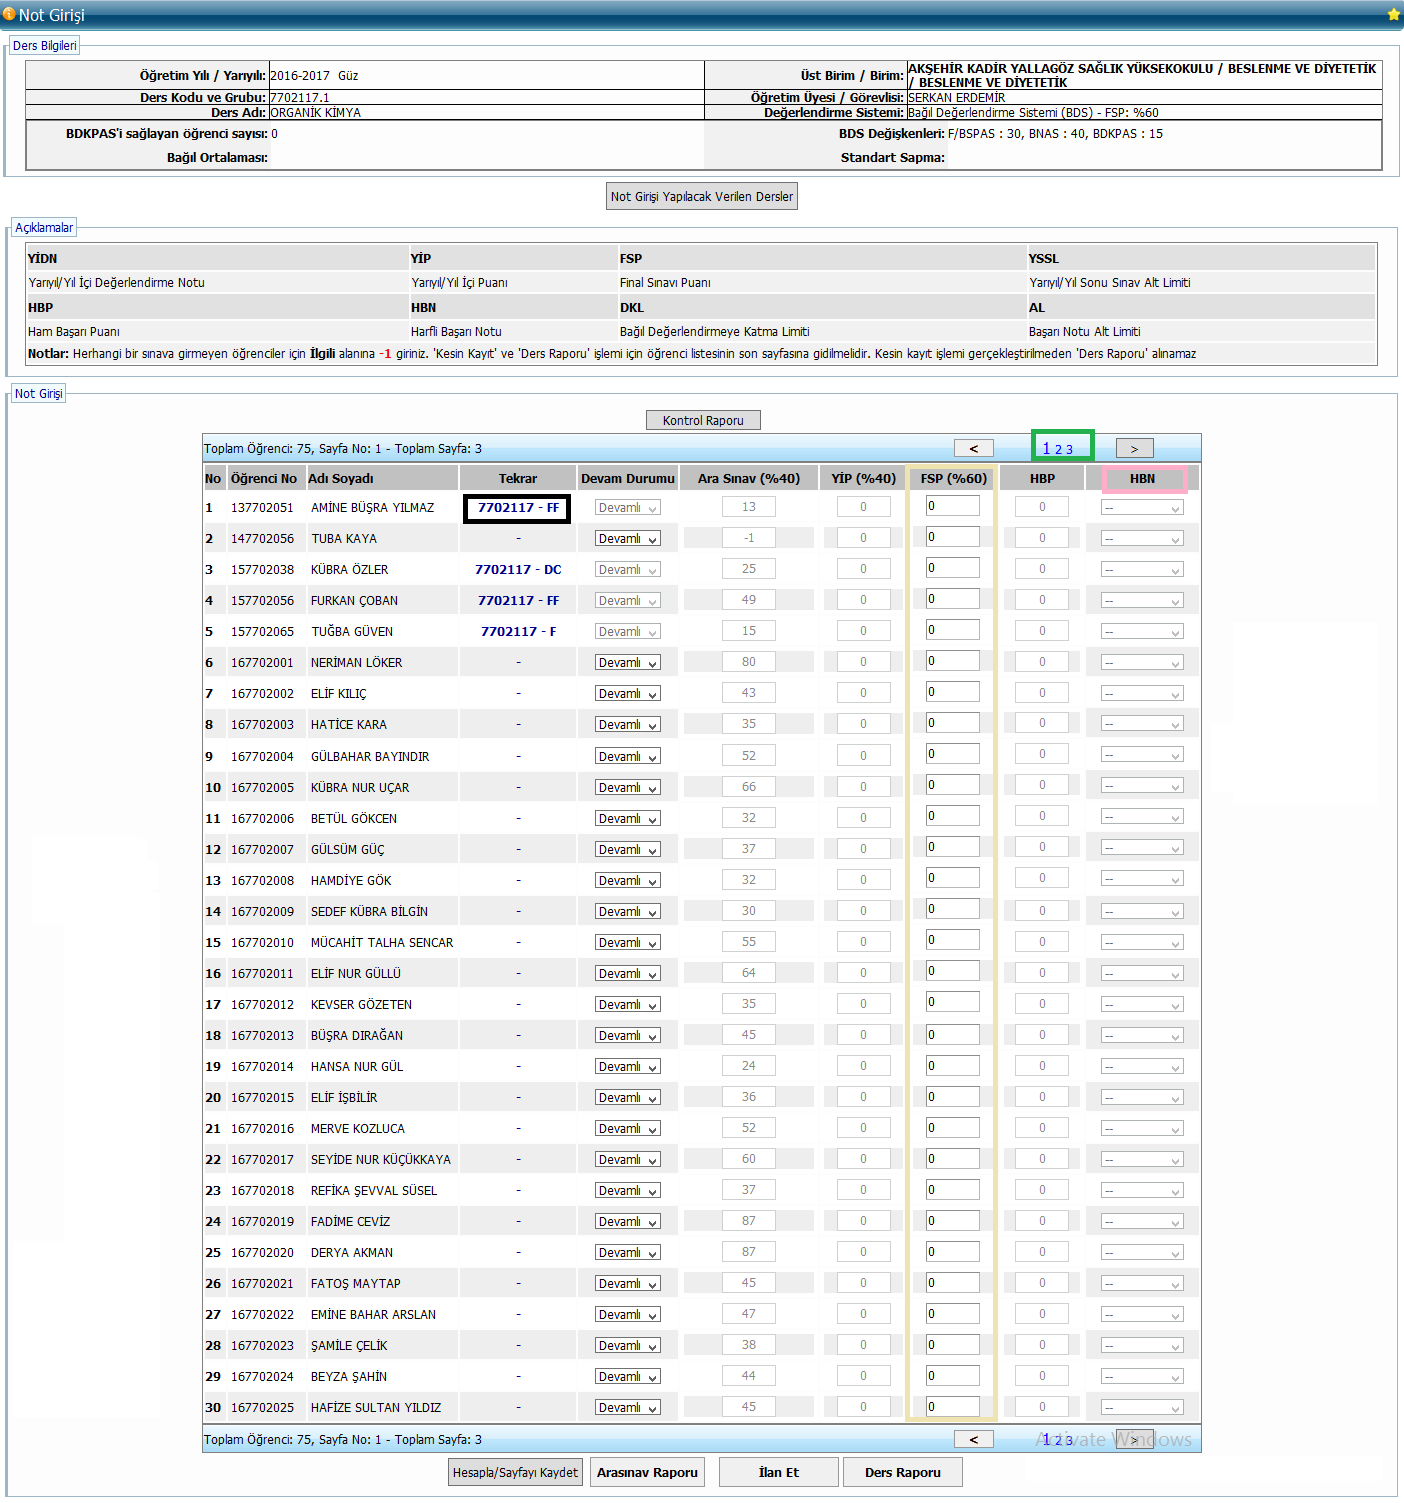Select student number 167702021

click(263, 1284)
